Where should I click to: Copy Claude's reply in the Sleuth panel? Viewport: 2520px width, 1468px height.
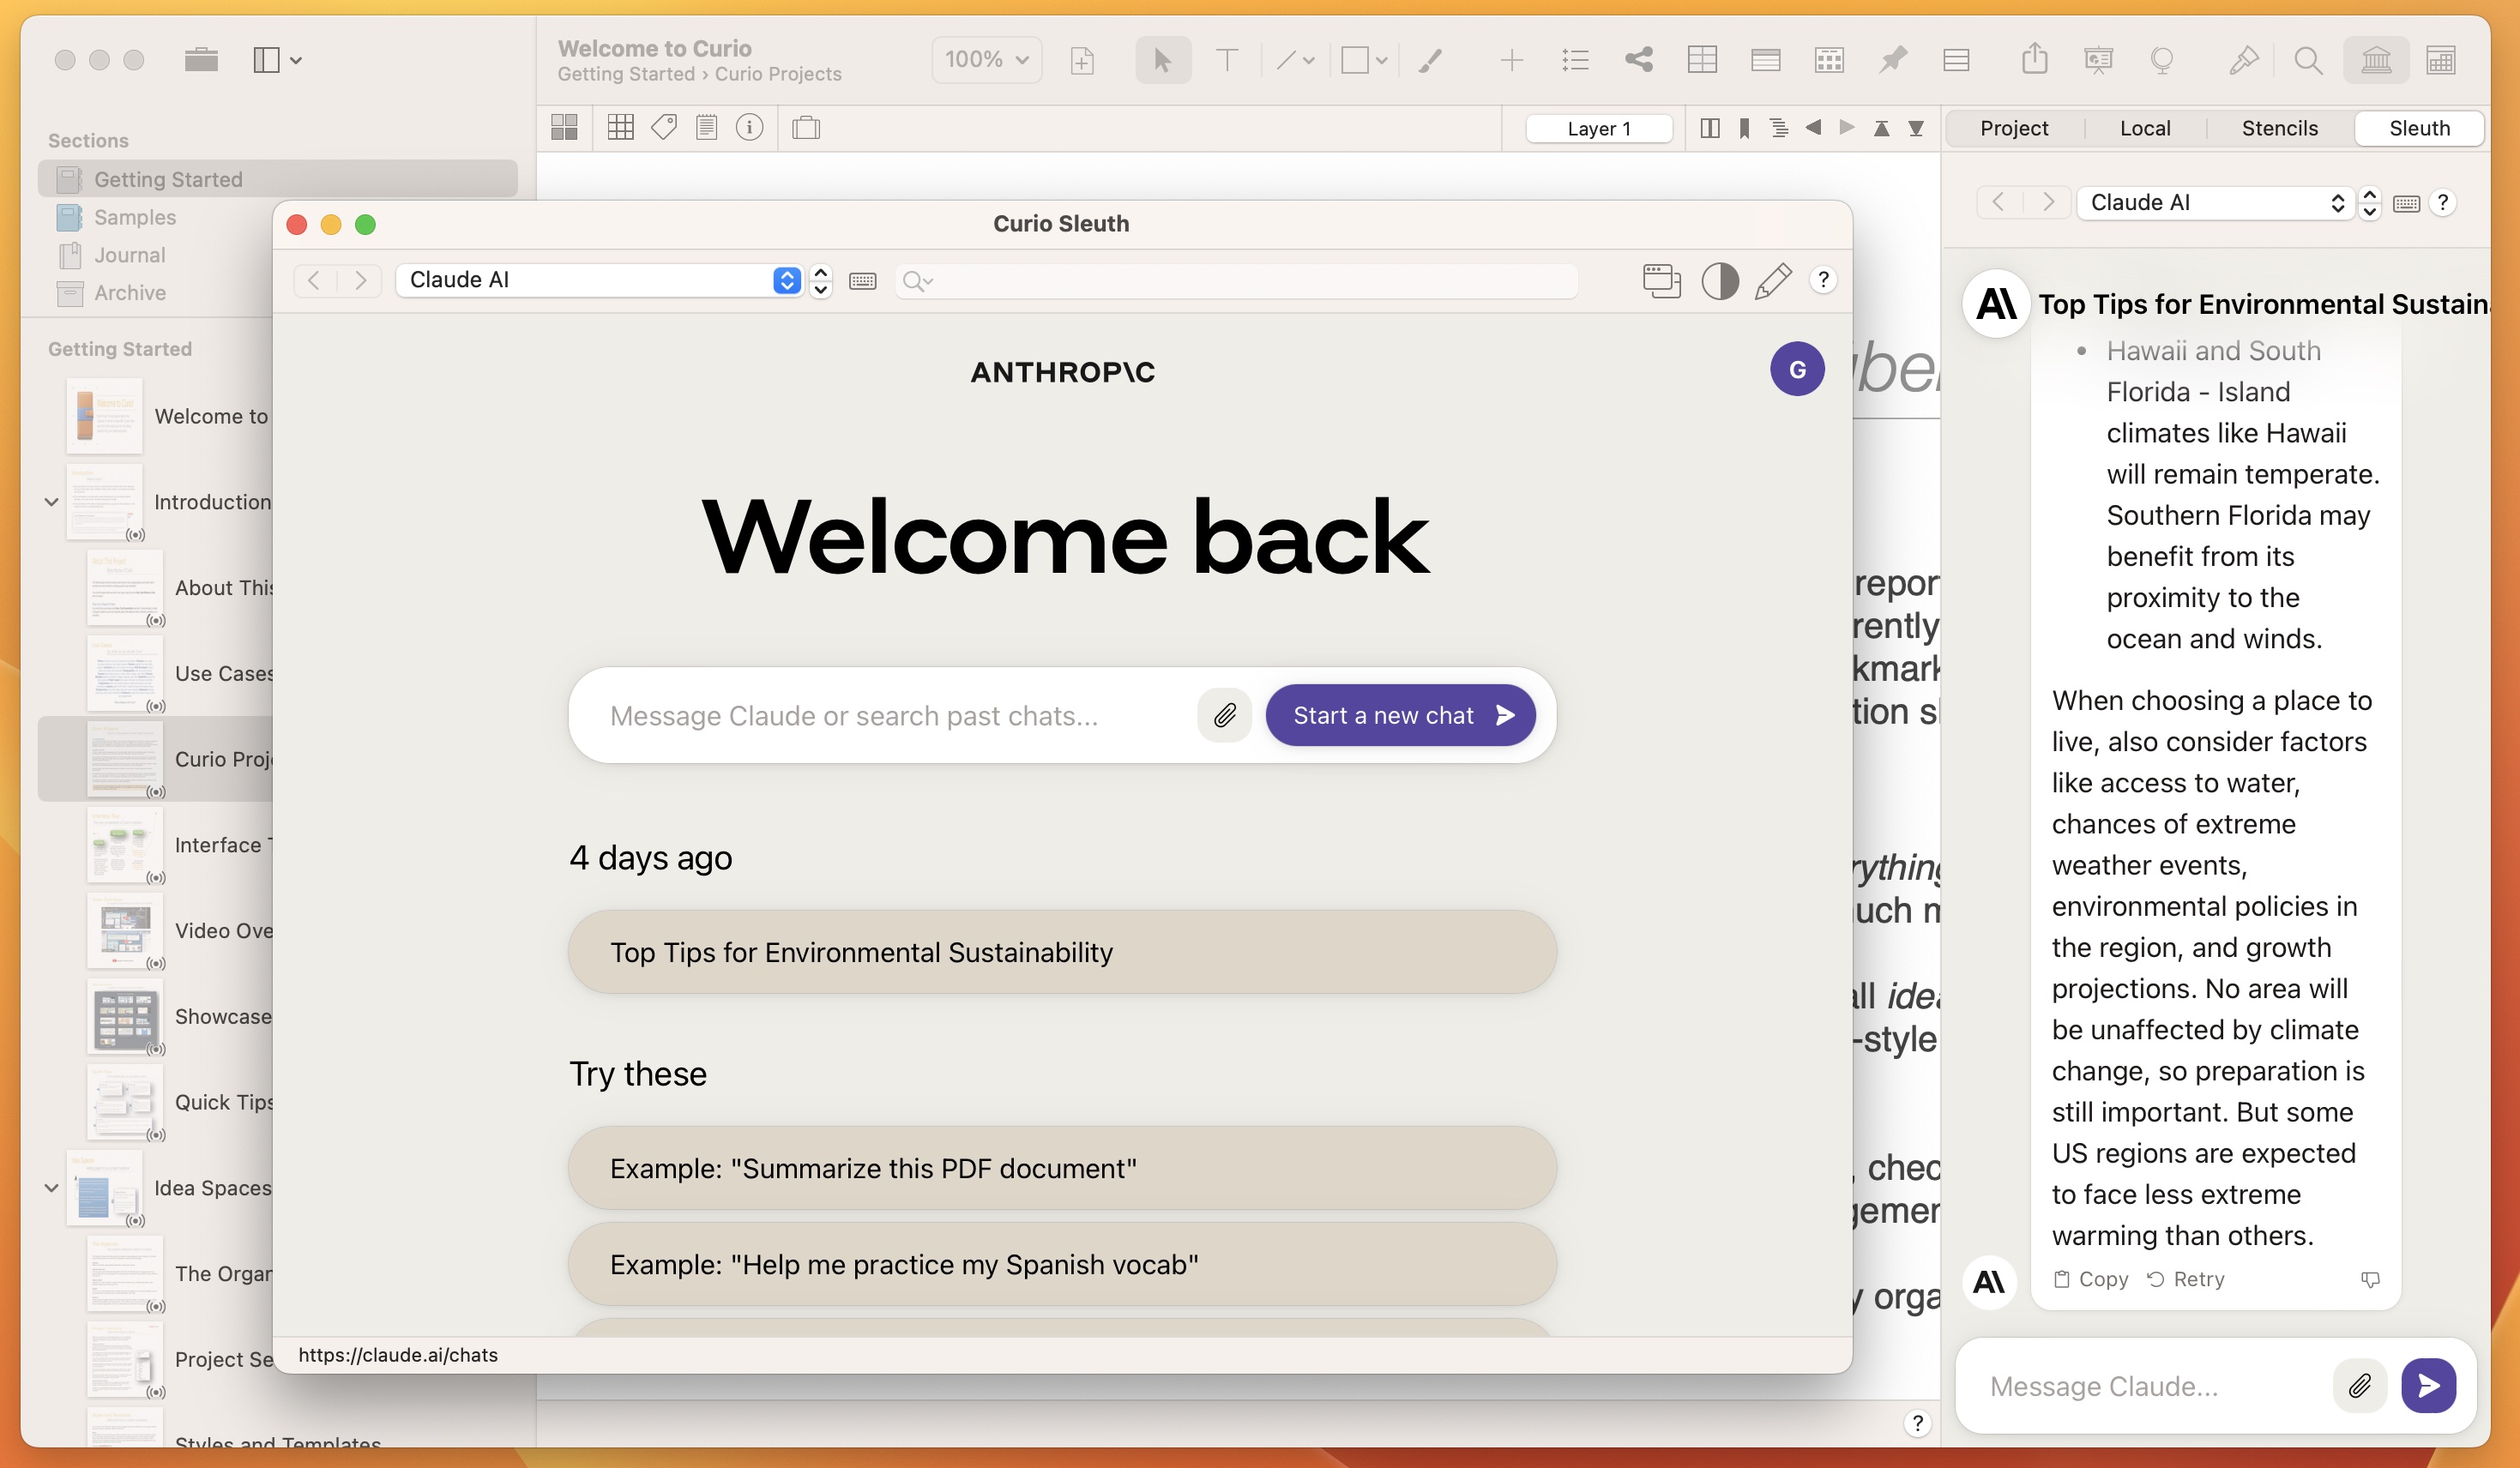coord(2090,1279)
